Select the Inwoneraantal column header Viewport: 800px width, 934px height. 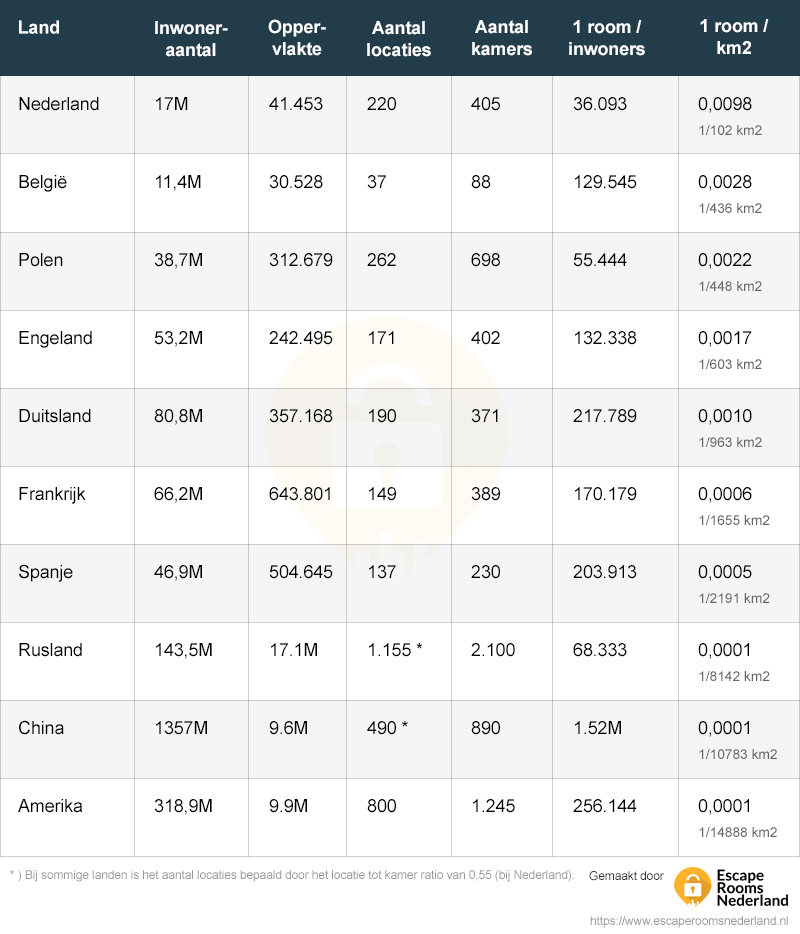click(191, 39)
